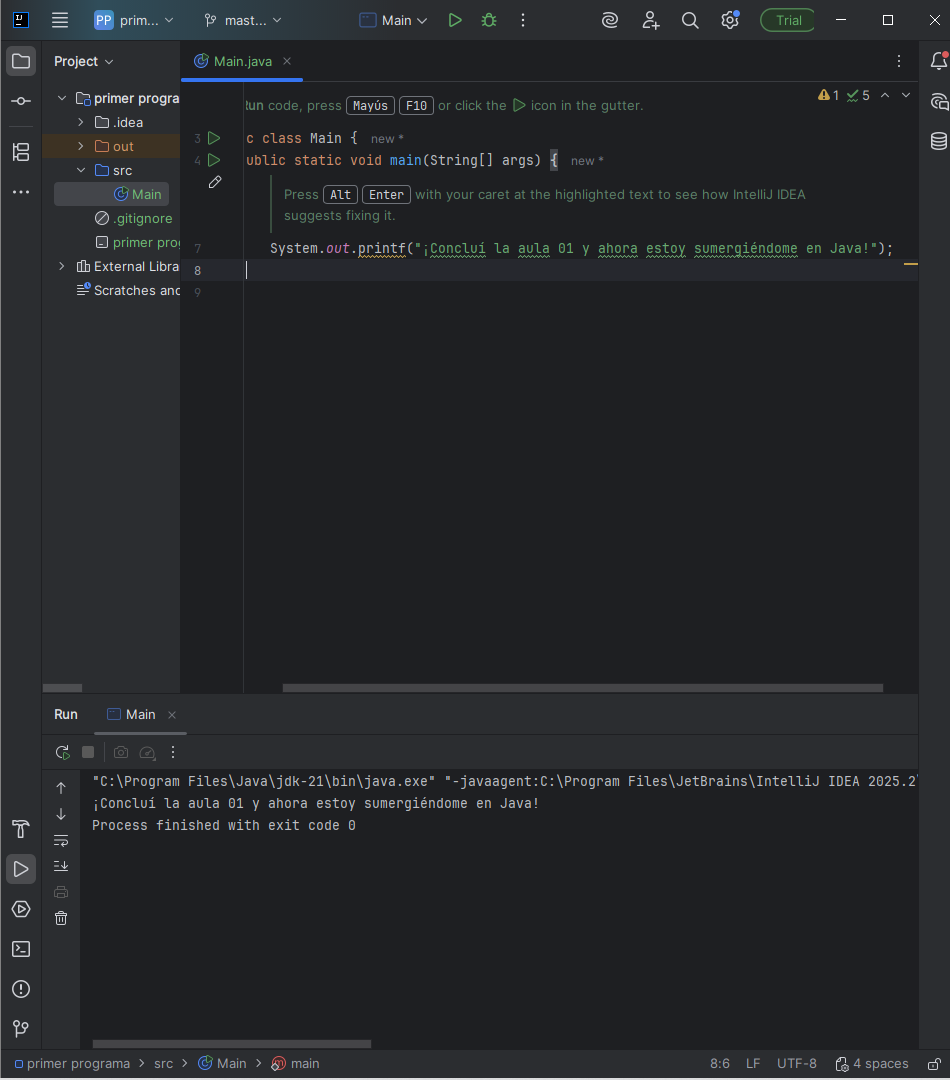Screen dimensions: 950x1080
Task: Open editor tab options kebab menu
Action: coord(899,61)
